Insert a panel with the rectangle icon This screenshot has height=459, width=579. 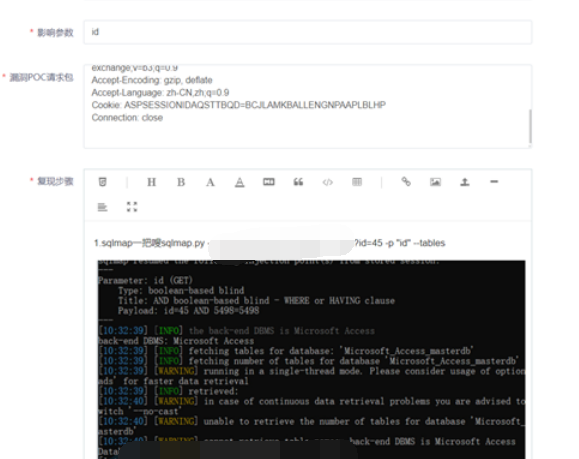point(269,182)
